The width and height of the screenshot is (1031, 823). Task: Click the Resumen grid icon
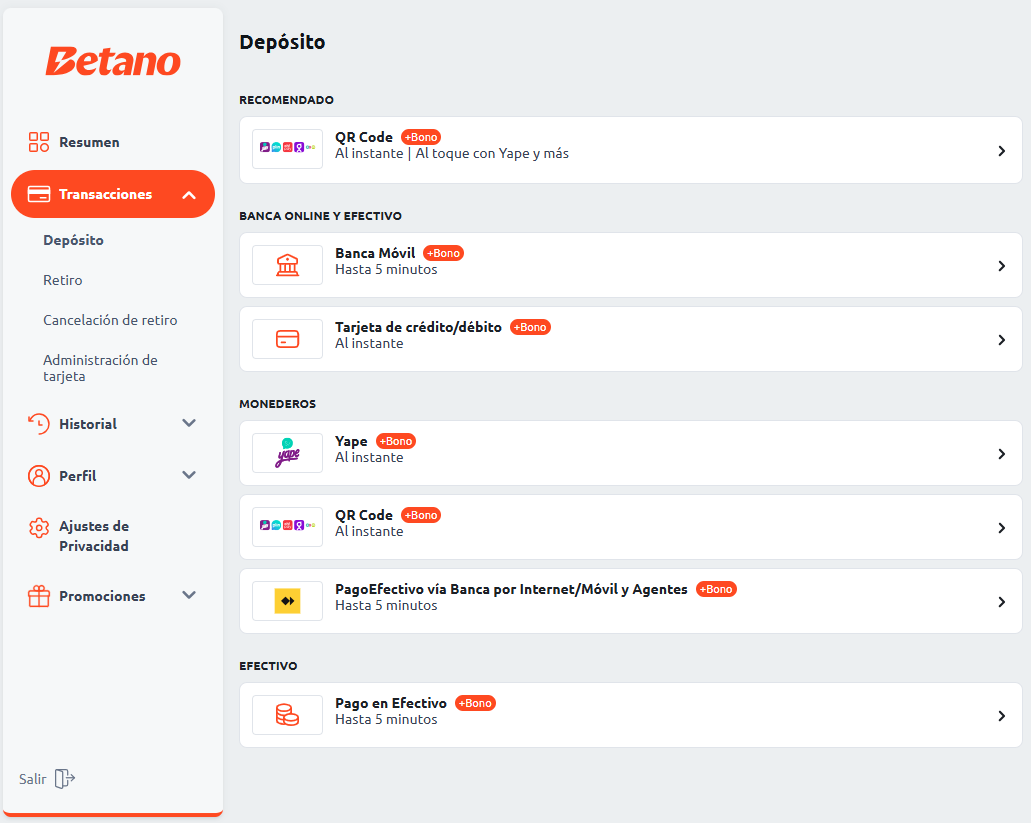point(39,142)
